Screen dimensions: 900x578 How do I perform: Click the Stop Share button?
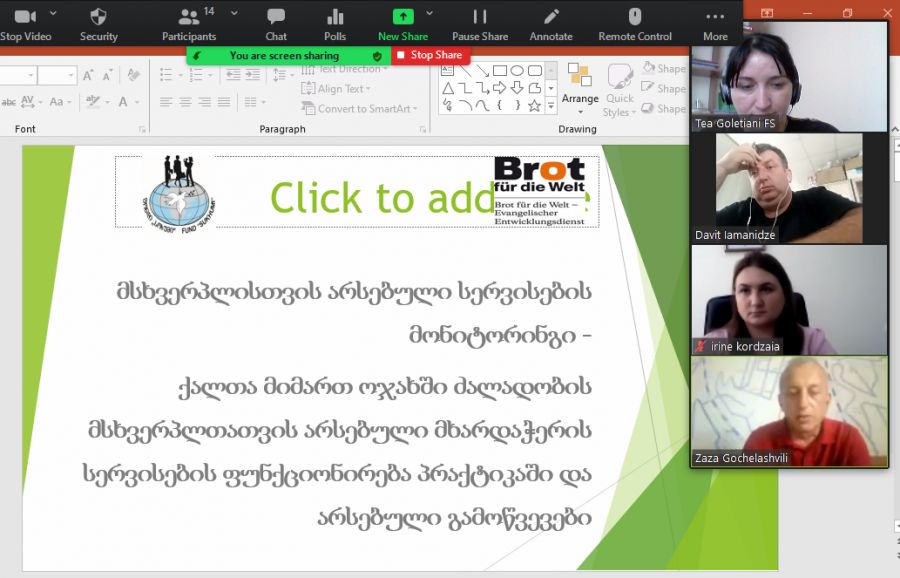click(x=430, y=55)
